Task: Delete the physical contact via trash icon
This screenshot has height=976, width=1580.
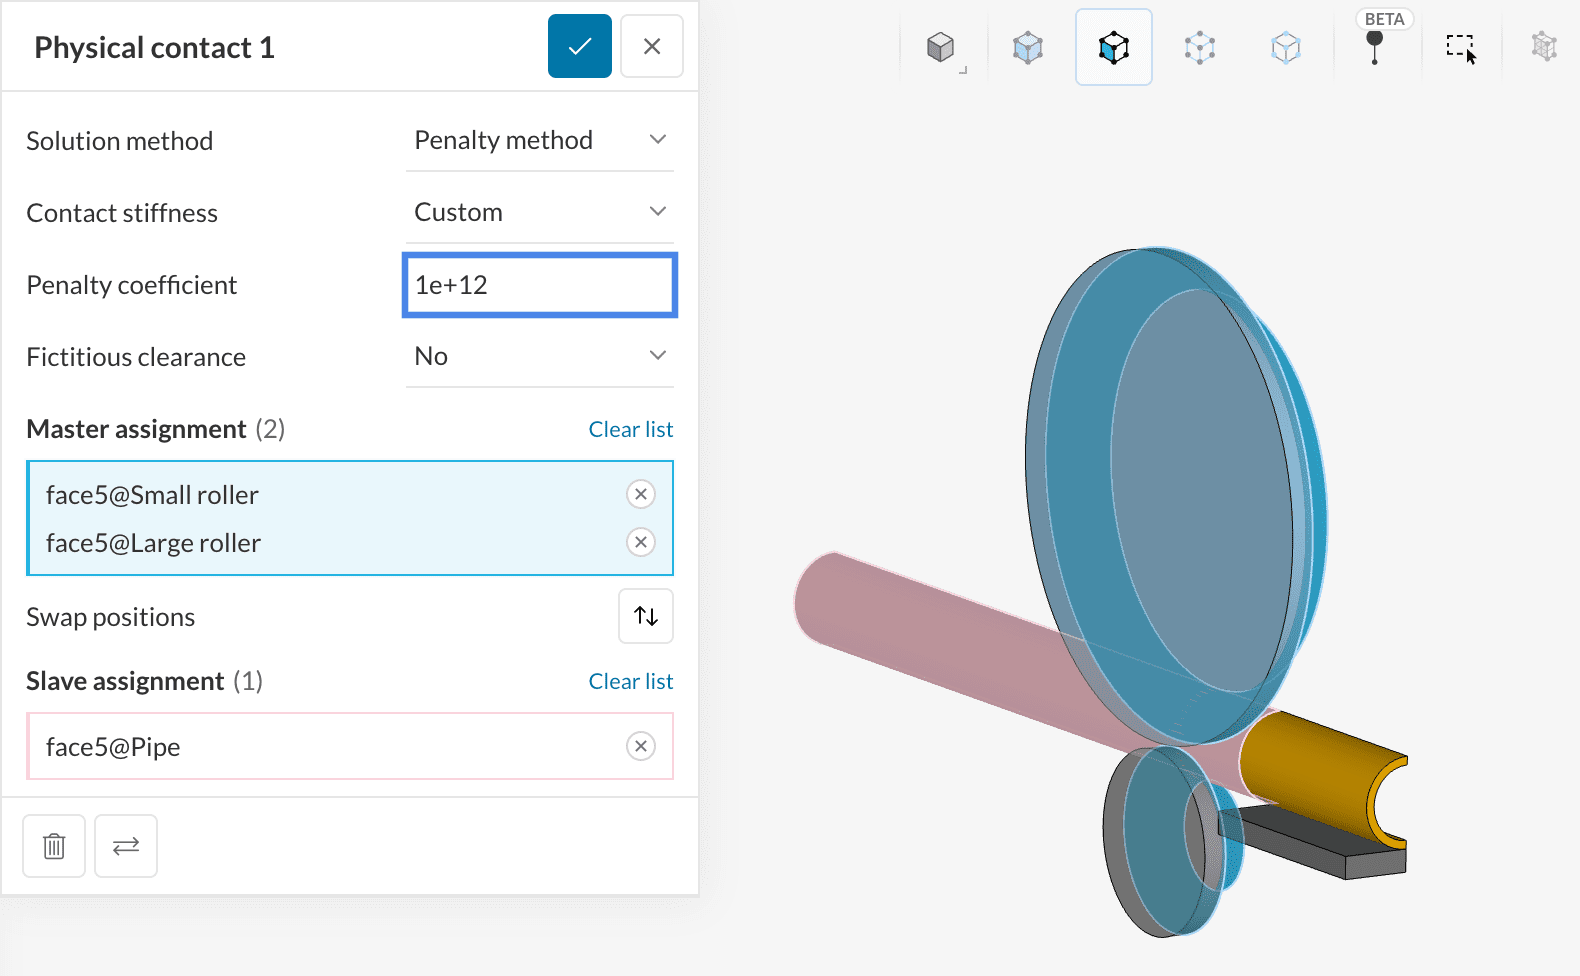Action: 54,846
